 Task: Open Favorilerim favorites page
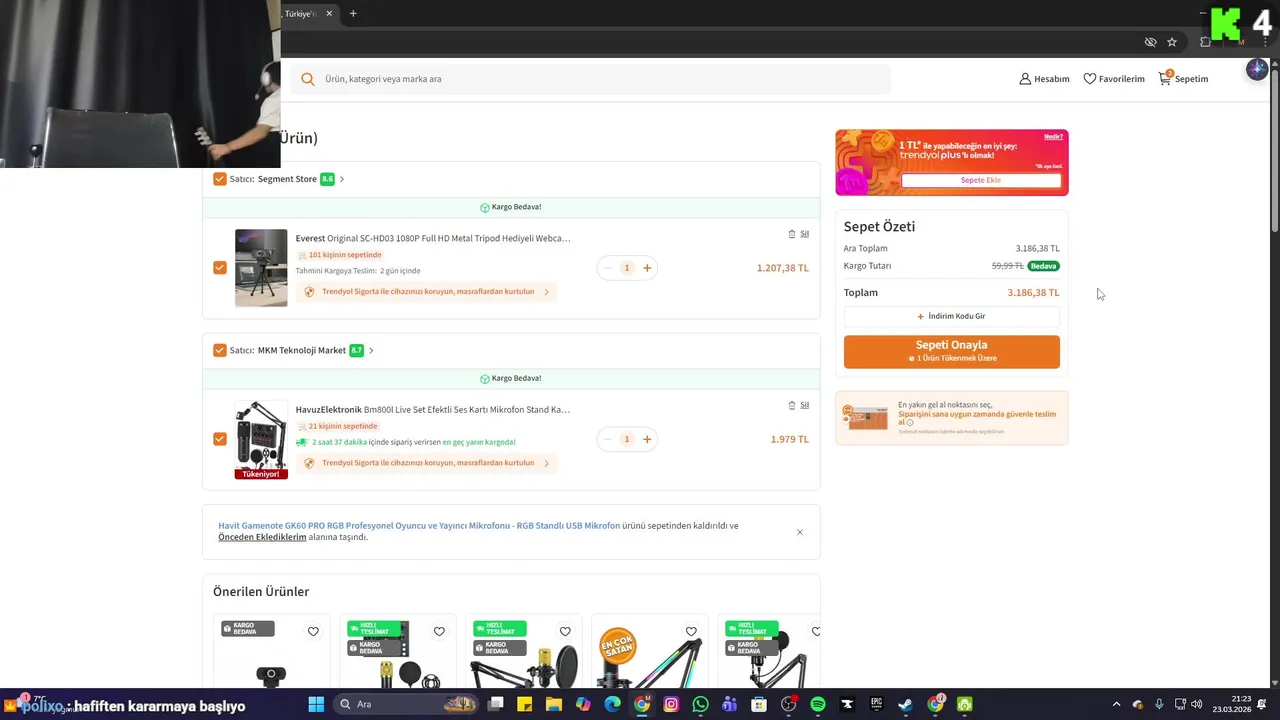tap(1114, 79)
